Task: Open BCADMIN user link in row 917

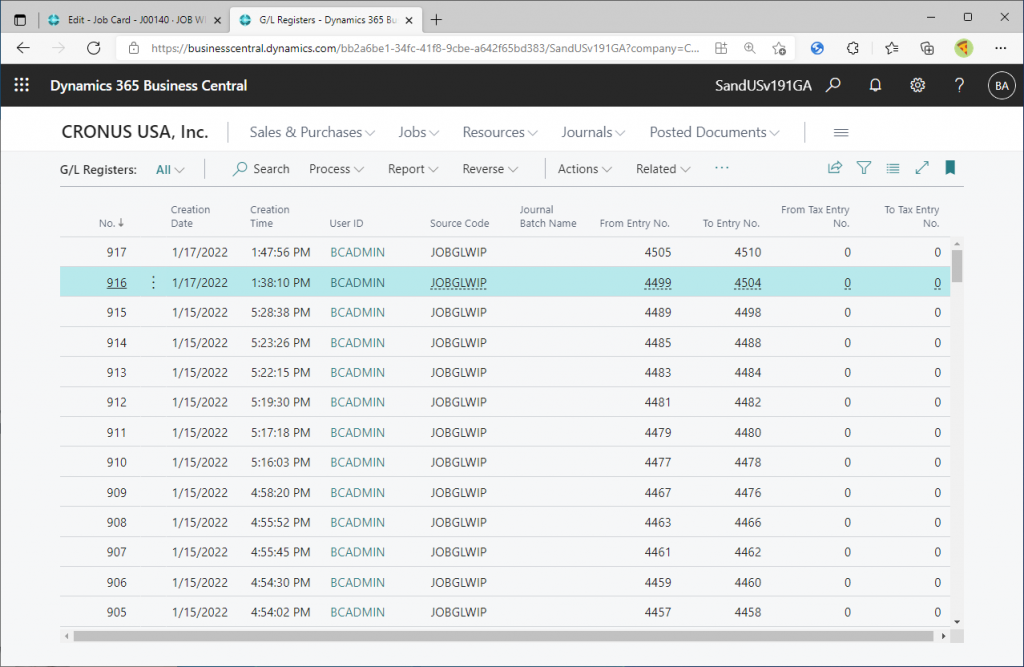Action: pyautogui.click(x=357, y=252)
